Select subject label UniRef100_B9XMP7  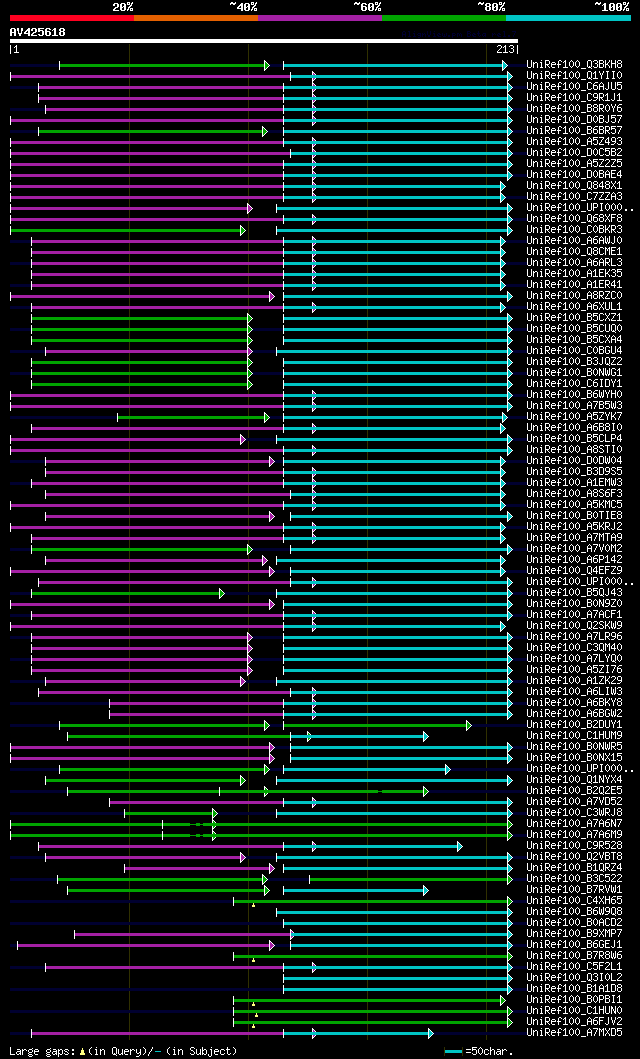[575, 933]
